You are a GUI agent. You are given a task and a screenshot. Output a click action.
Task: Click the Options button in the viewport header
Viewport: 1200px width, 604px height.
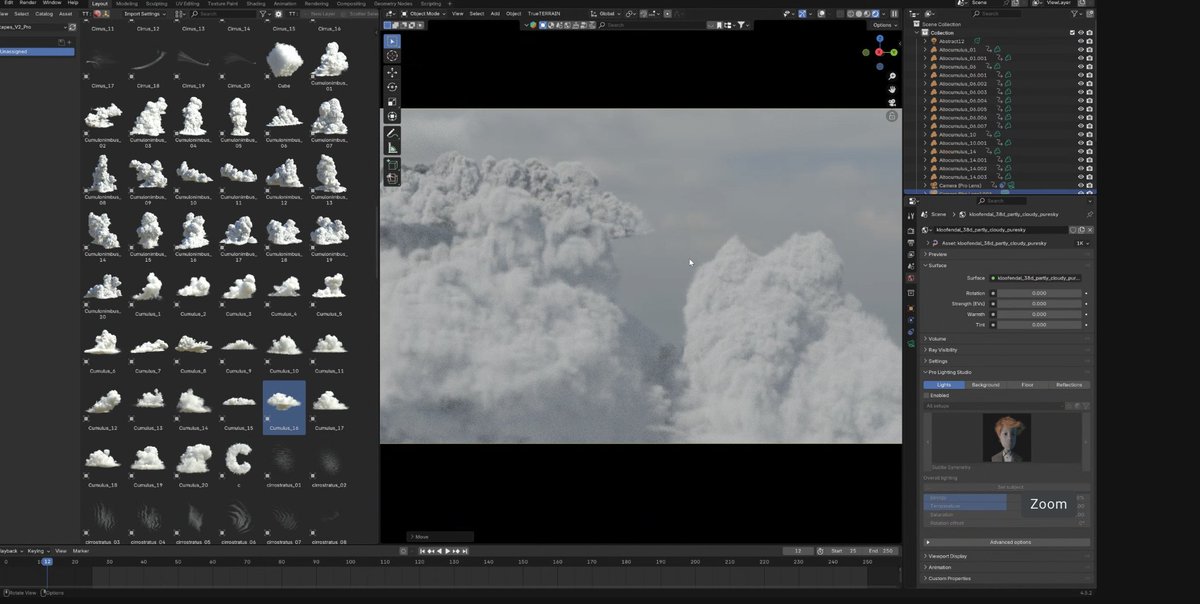pos(882,25)
